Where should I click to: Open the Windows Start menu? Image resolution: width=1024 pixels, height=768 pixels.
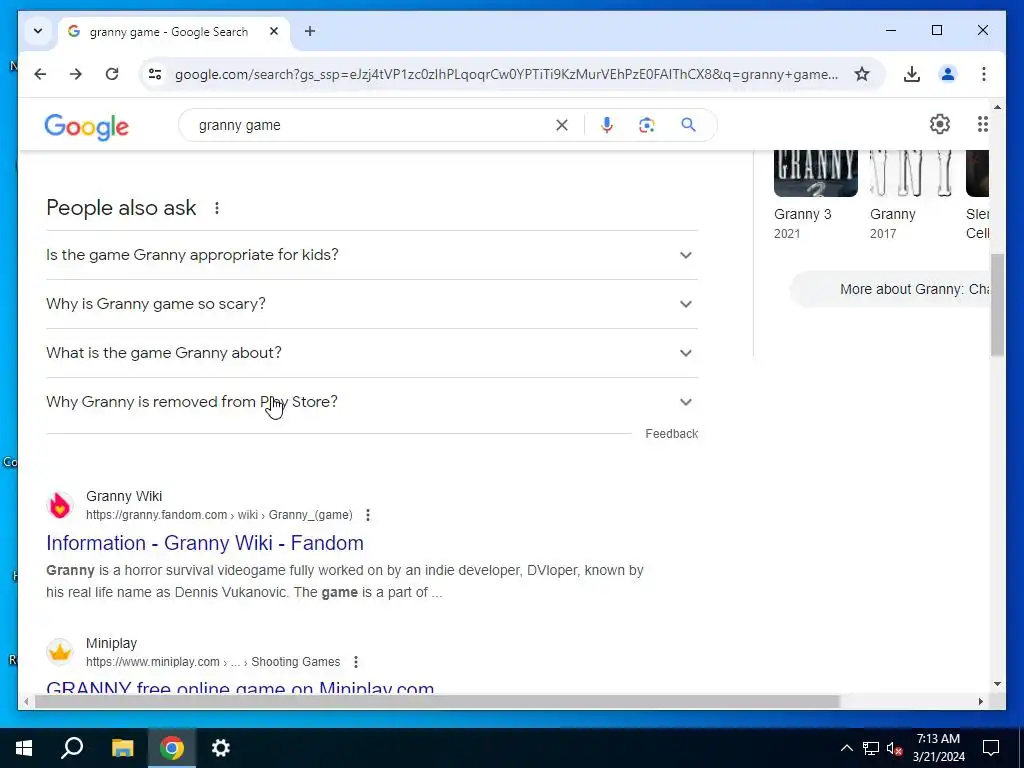point(24,748)
